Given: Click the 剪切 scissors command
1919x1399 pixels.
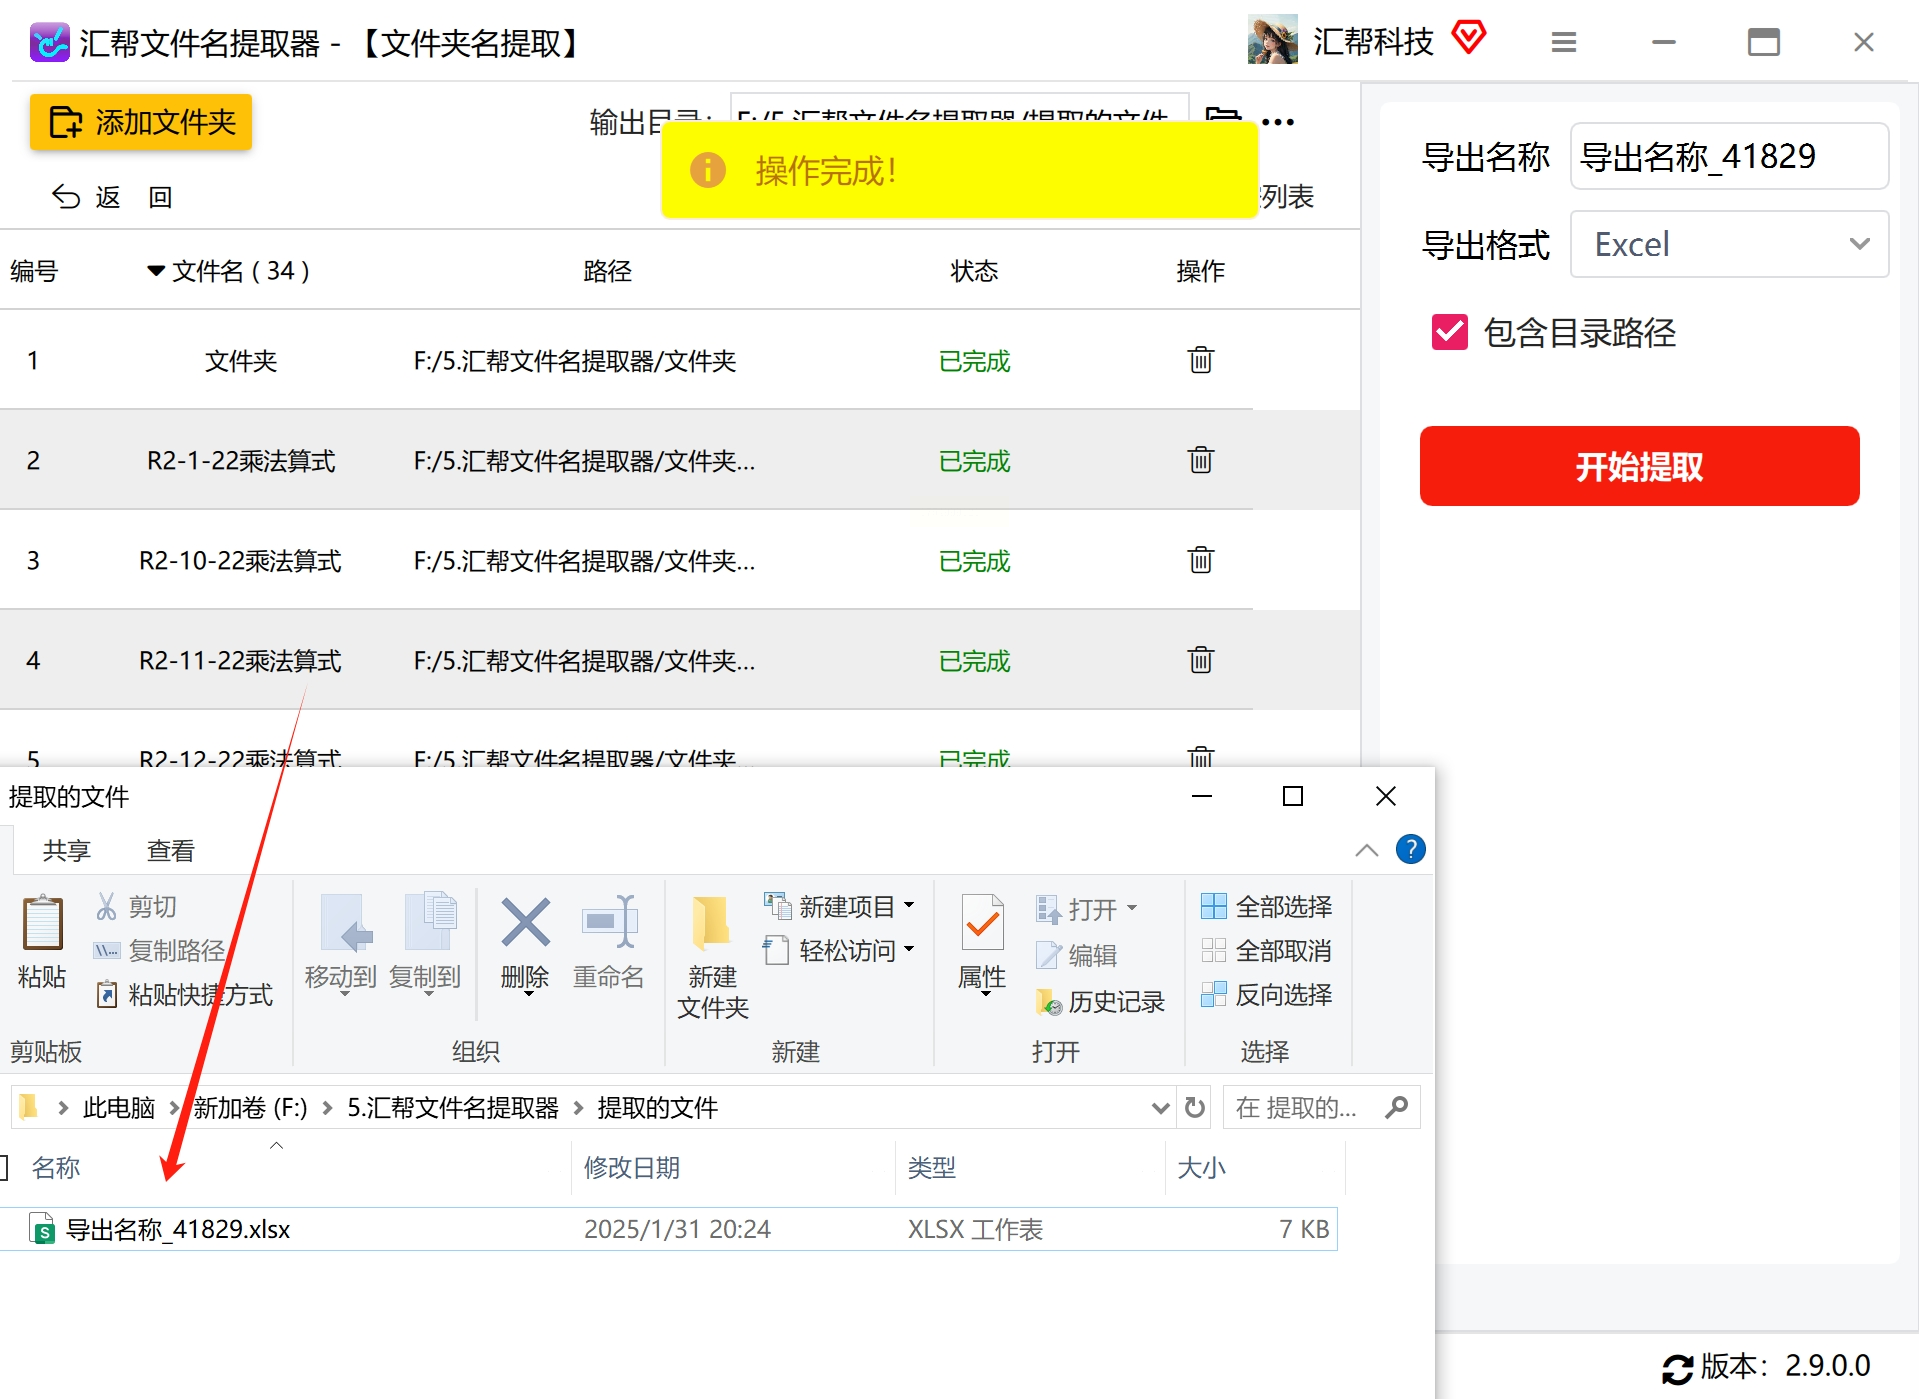Looking at the screenshot, I should [136, 907].
